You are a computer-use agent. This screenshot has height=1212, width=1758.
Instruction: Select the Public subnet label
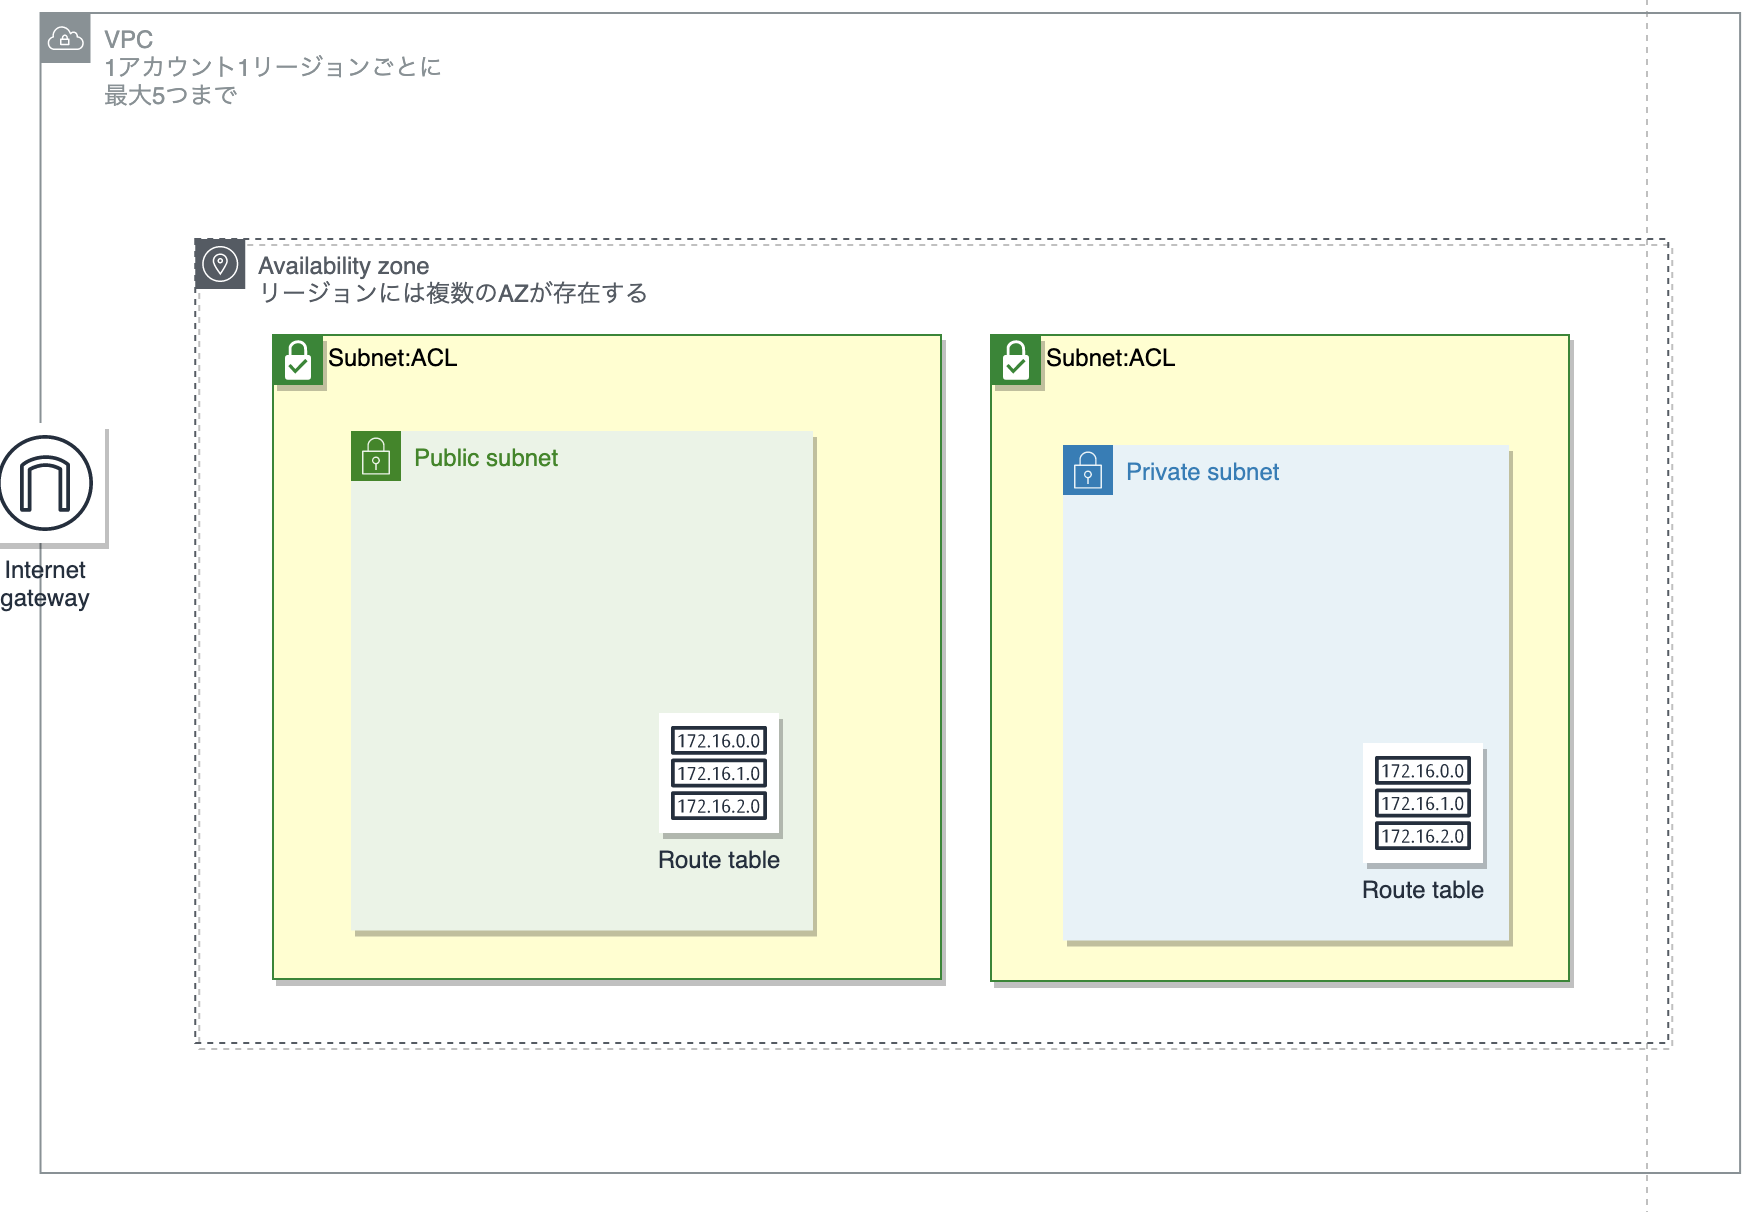[x=486, y=458]
